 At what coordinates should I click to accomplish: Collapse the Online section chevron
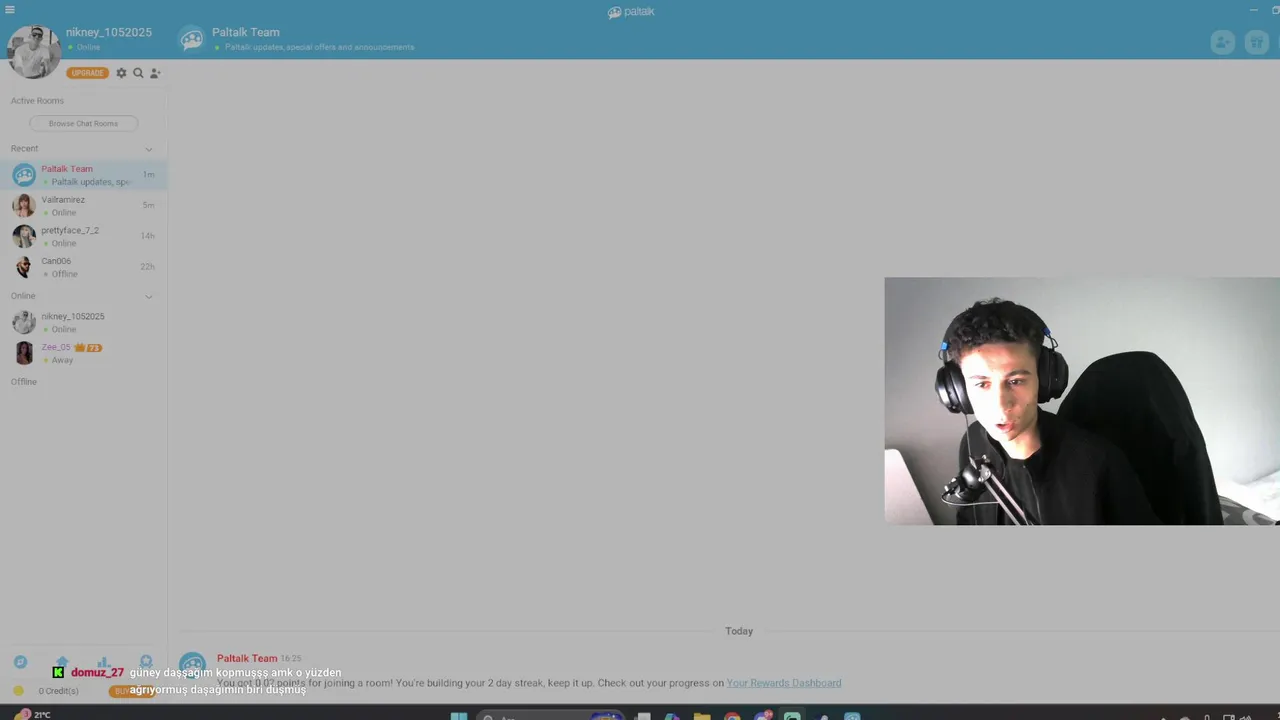pos(149,296)
